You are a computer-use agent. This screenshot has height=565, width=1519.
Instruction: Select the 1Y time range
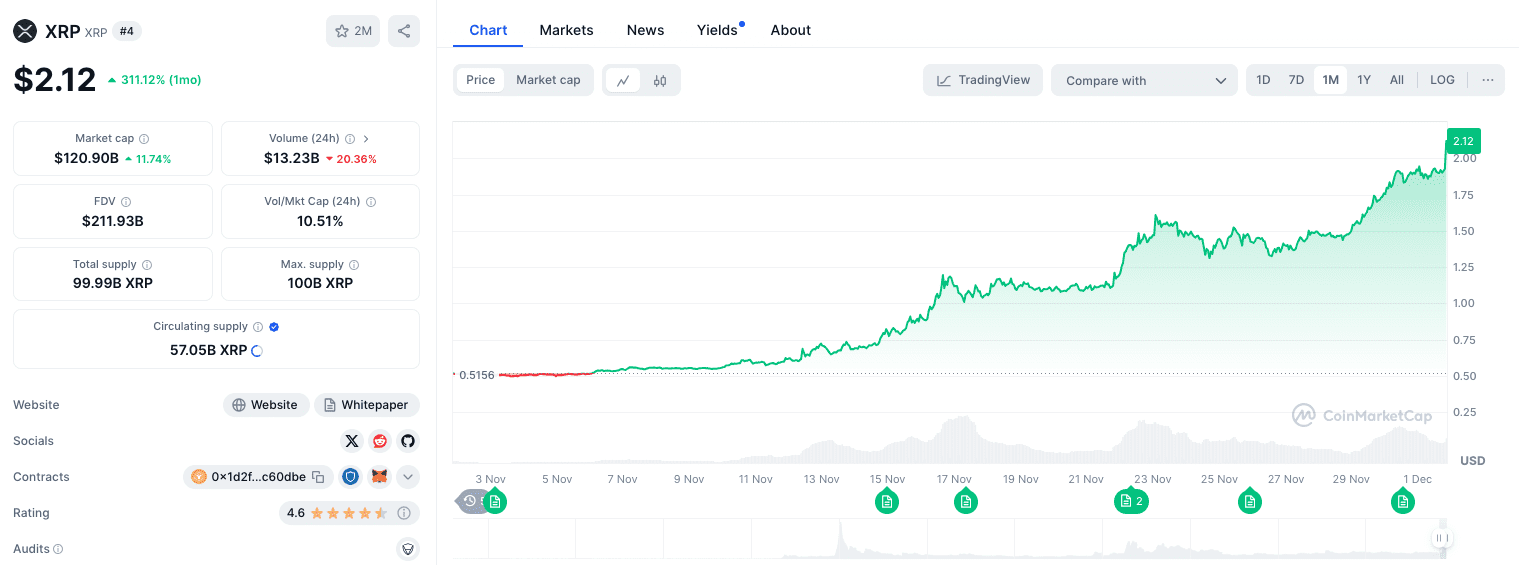(x=1364, y=80)
